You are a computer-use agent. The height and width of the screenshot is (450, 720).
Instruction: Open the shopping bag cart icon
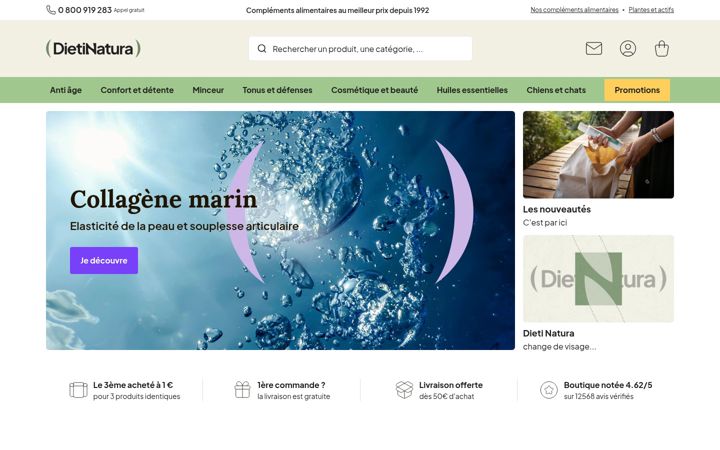pyautogui.click(x=662, y=48)
